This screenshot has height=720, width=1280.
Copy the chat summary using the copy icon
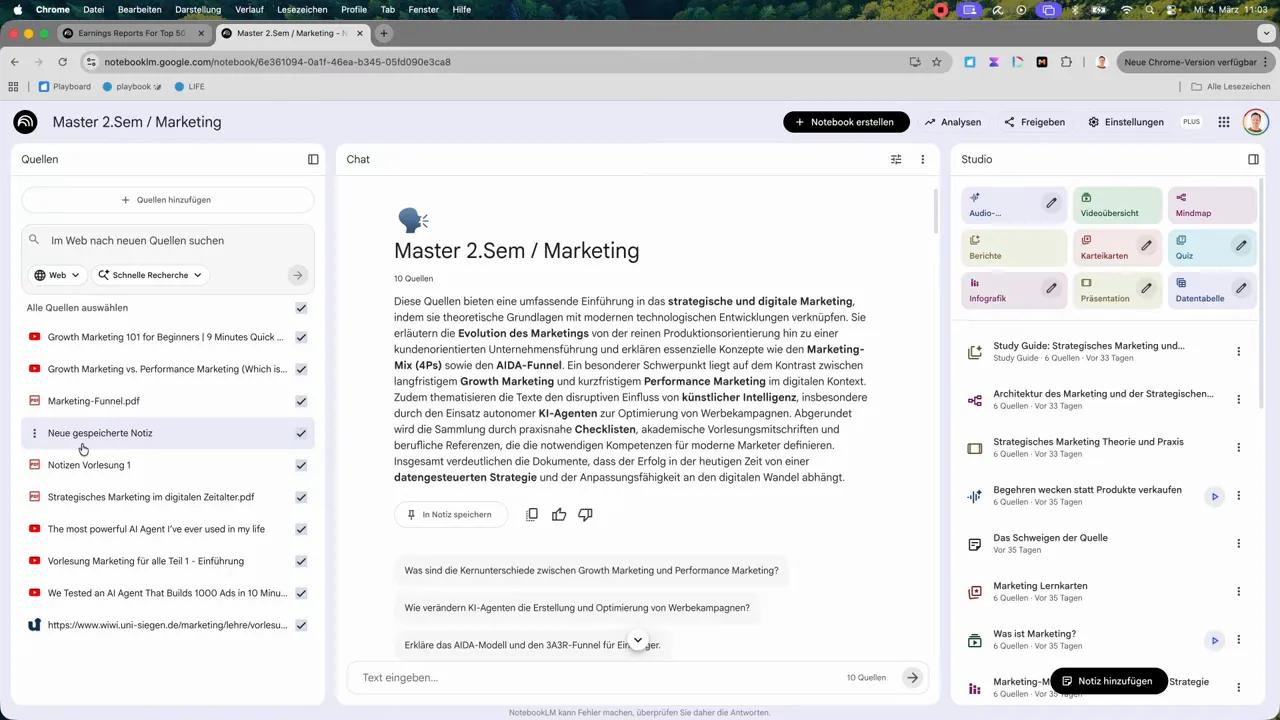point(532,514)
